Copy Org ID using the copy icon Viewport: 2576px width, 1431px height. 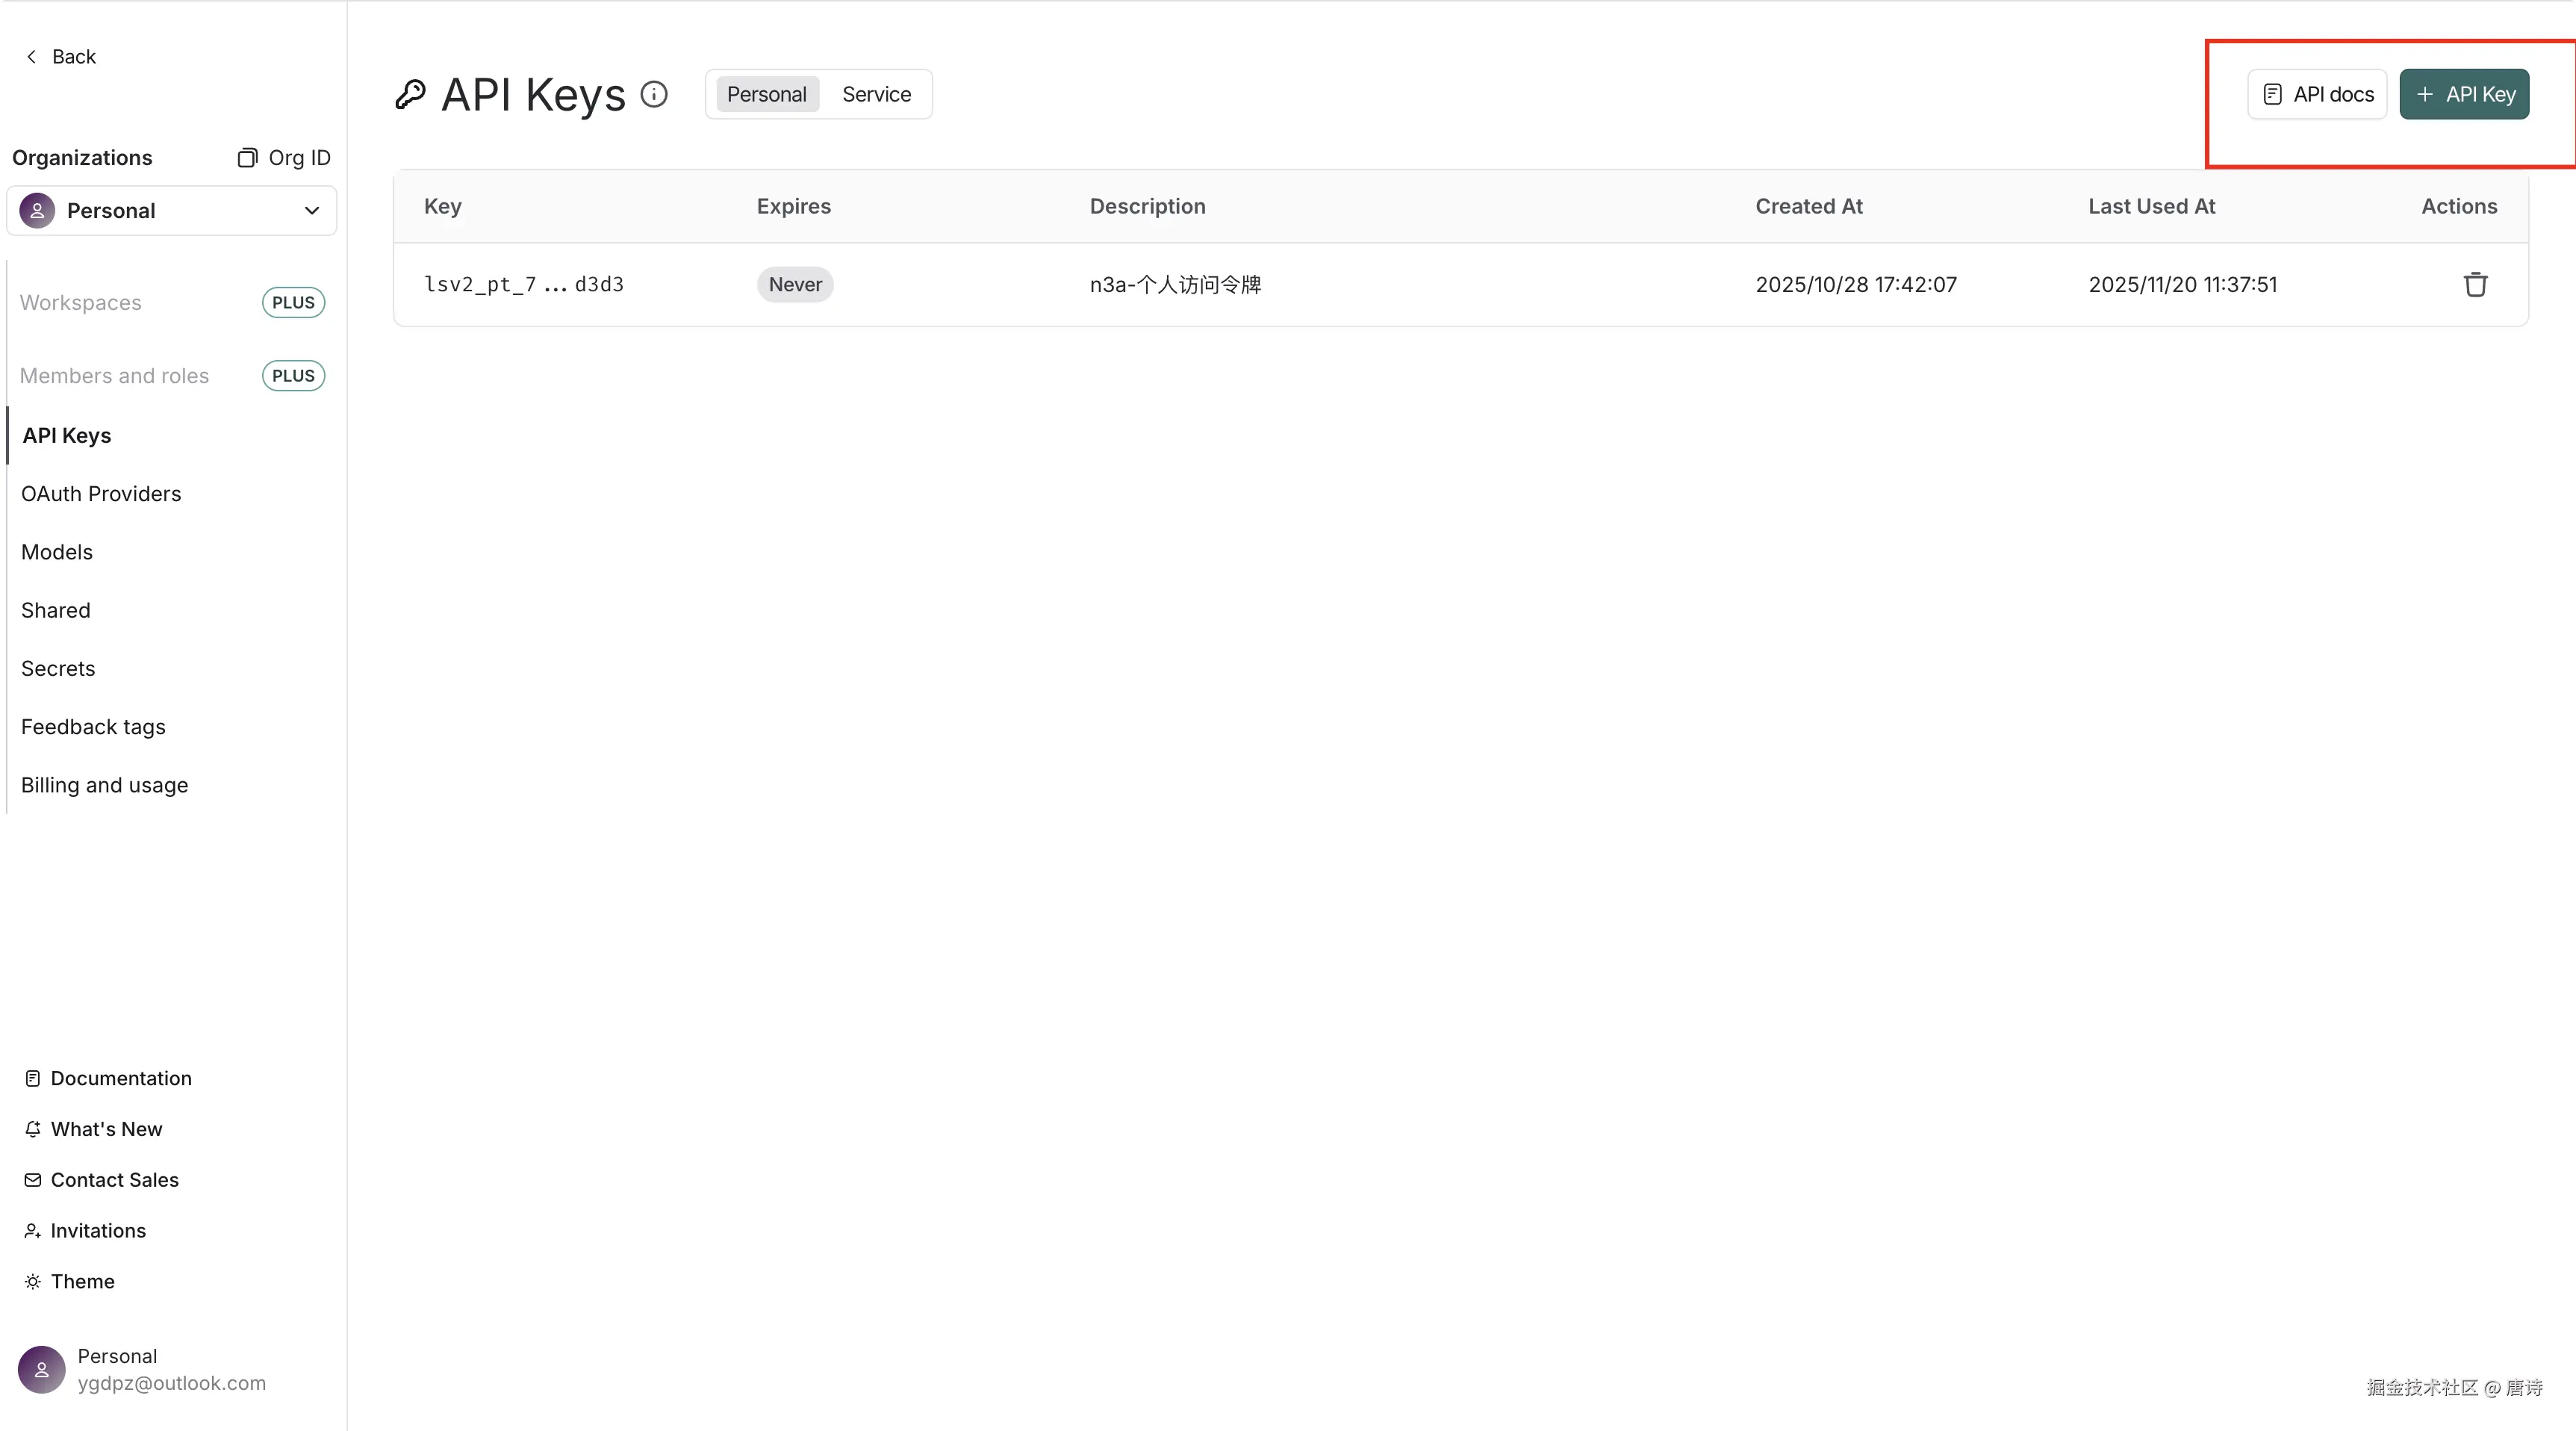[x=247, y=158]
